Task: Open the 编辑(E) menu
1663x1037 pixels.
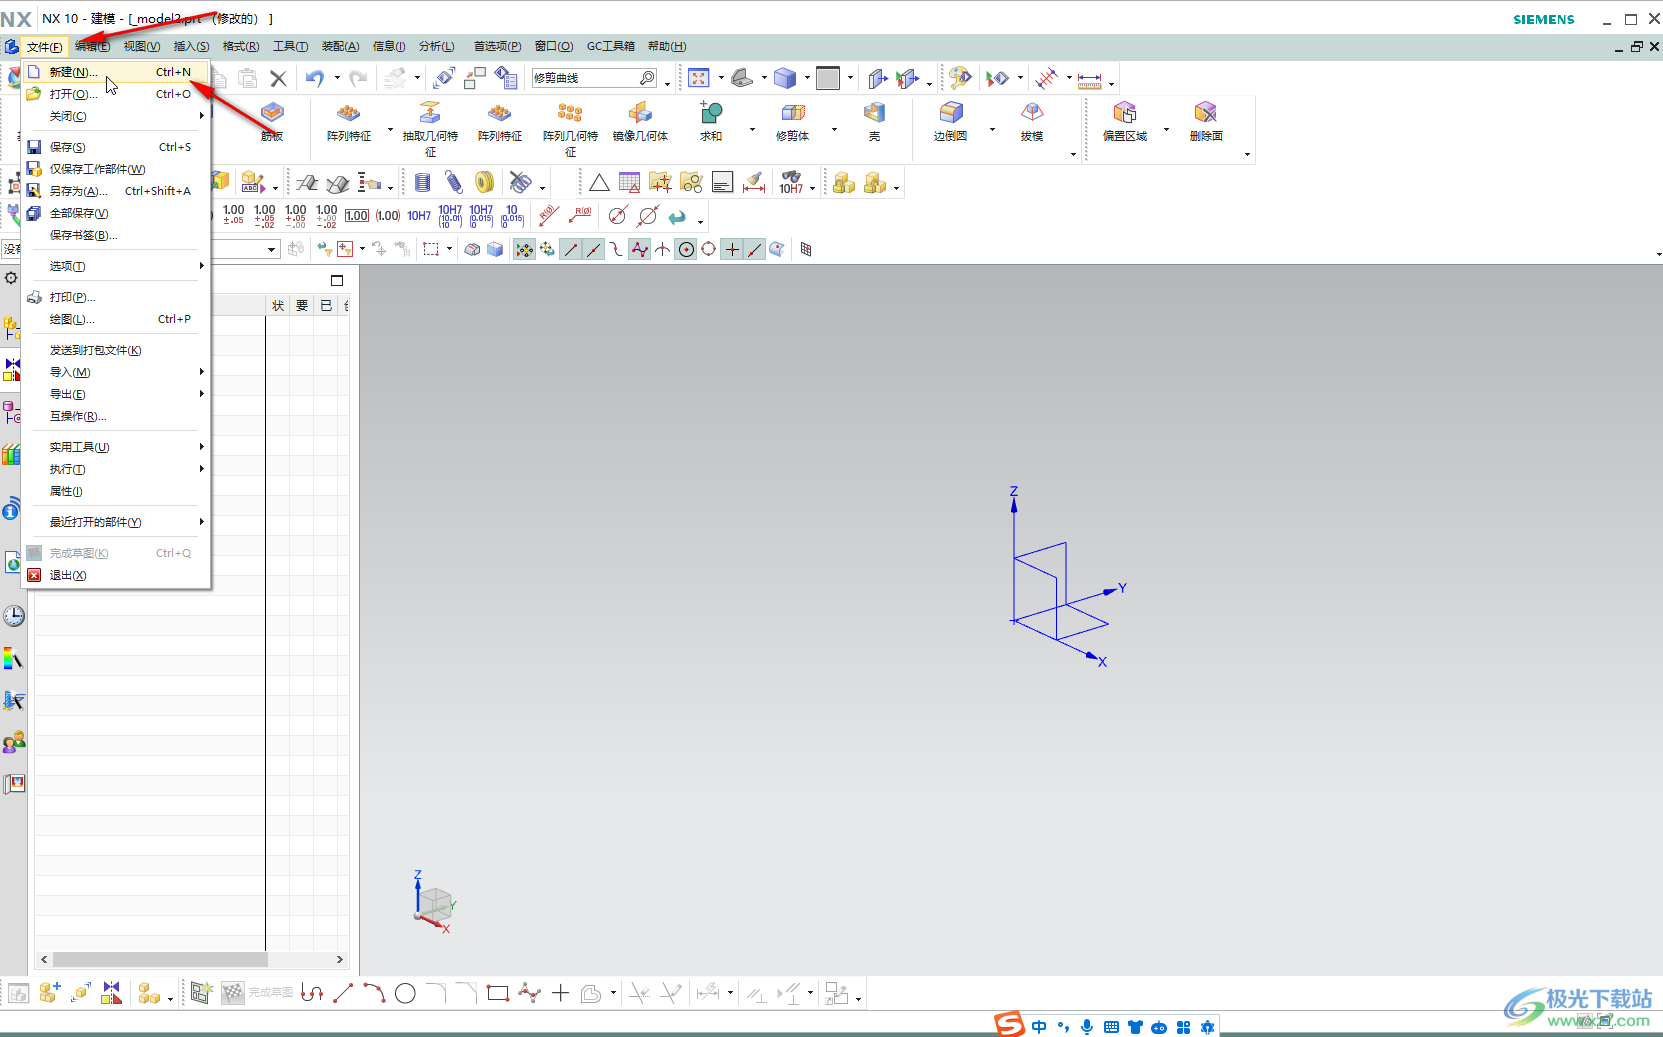Action: point(93,46)
